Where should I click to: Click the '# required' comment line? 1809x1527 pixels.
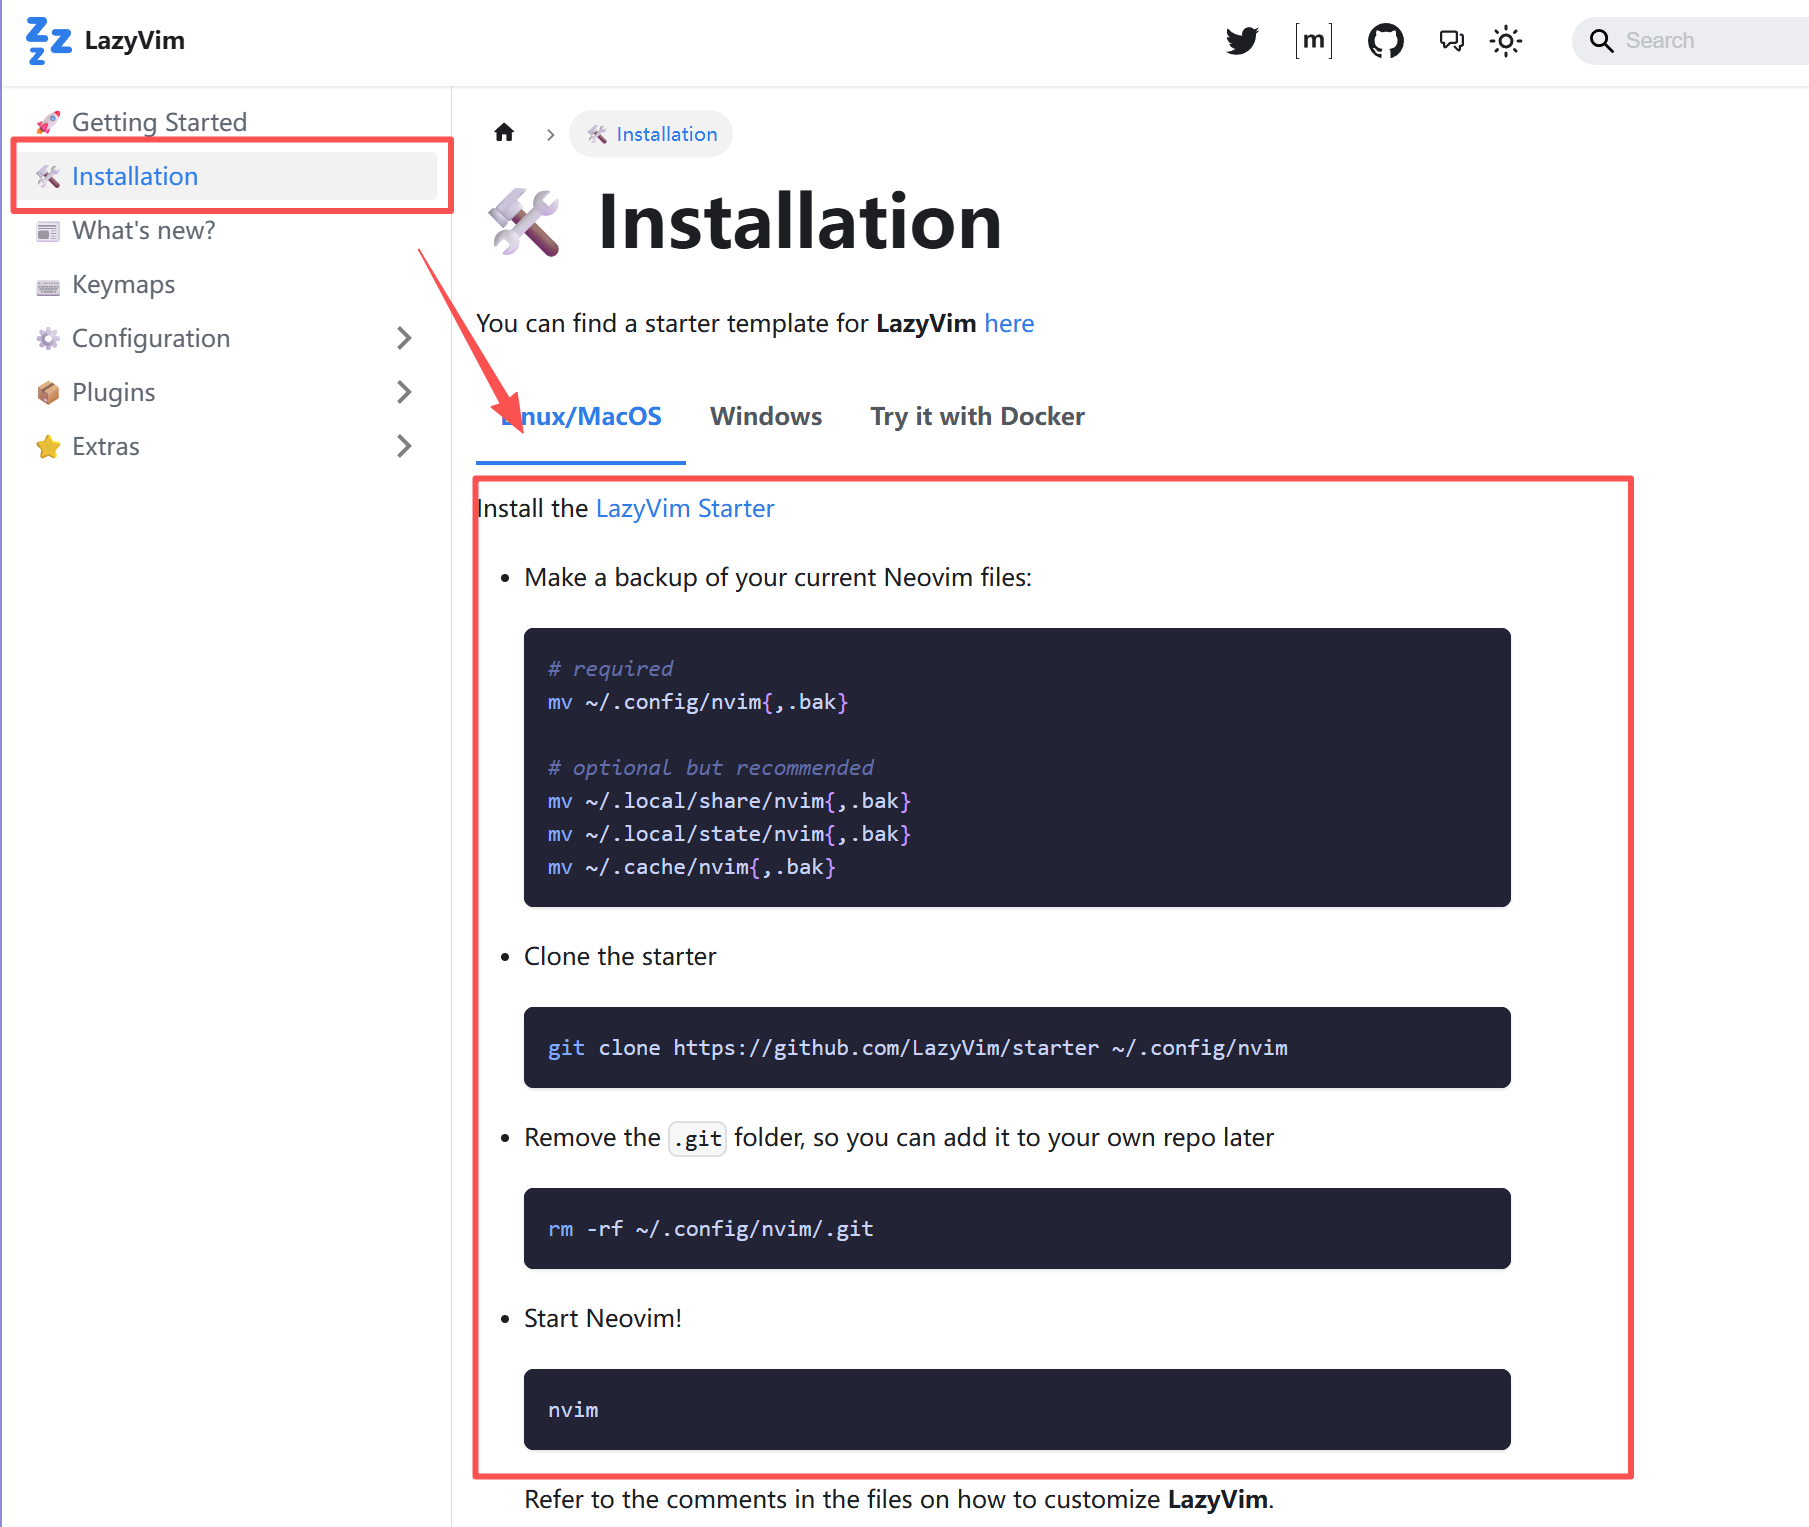coord(610,669)
